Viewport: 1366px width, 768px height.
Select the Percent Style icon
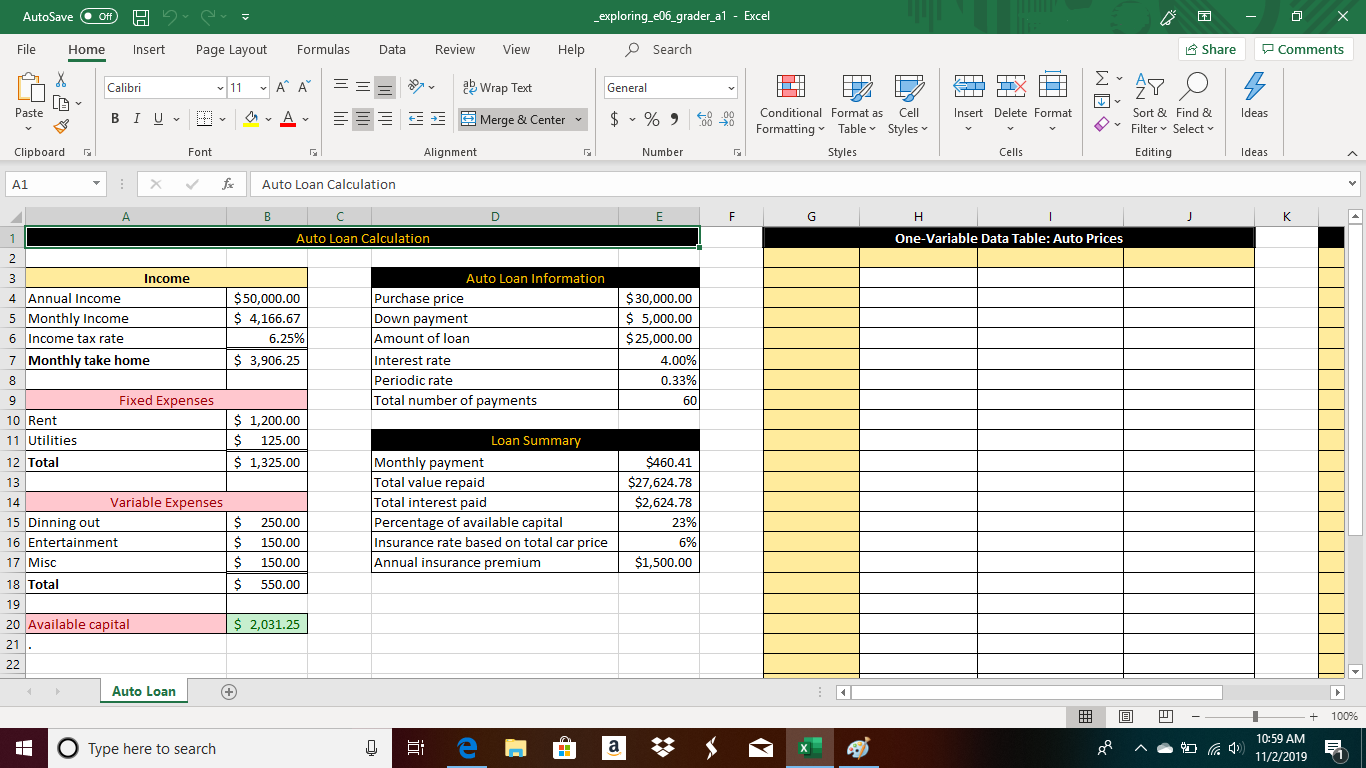click(x=652, y=118)
